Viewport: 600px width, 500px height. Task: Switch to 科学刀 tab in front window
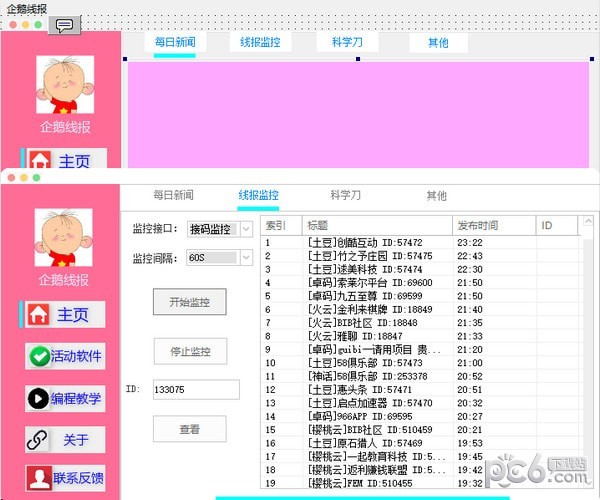click(346, 195)
